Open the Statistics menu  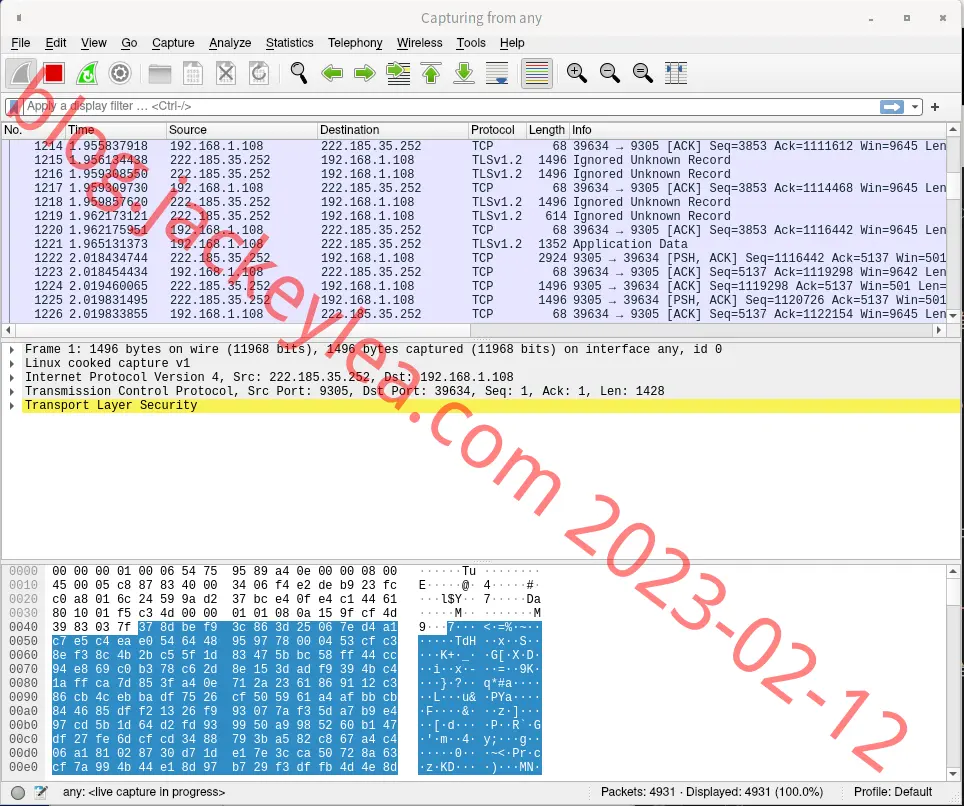pyautogui.click(x=290, y=43)
